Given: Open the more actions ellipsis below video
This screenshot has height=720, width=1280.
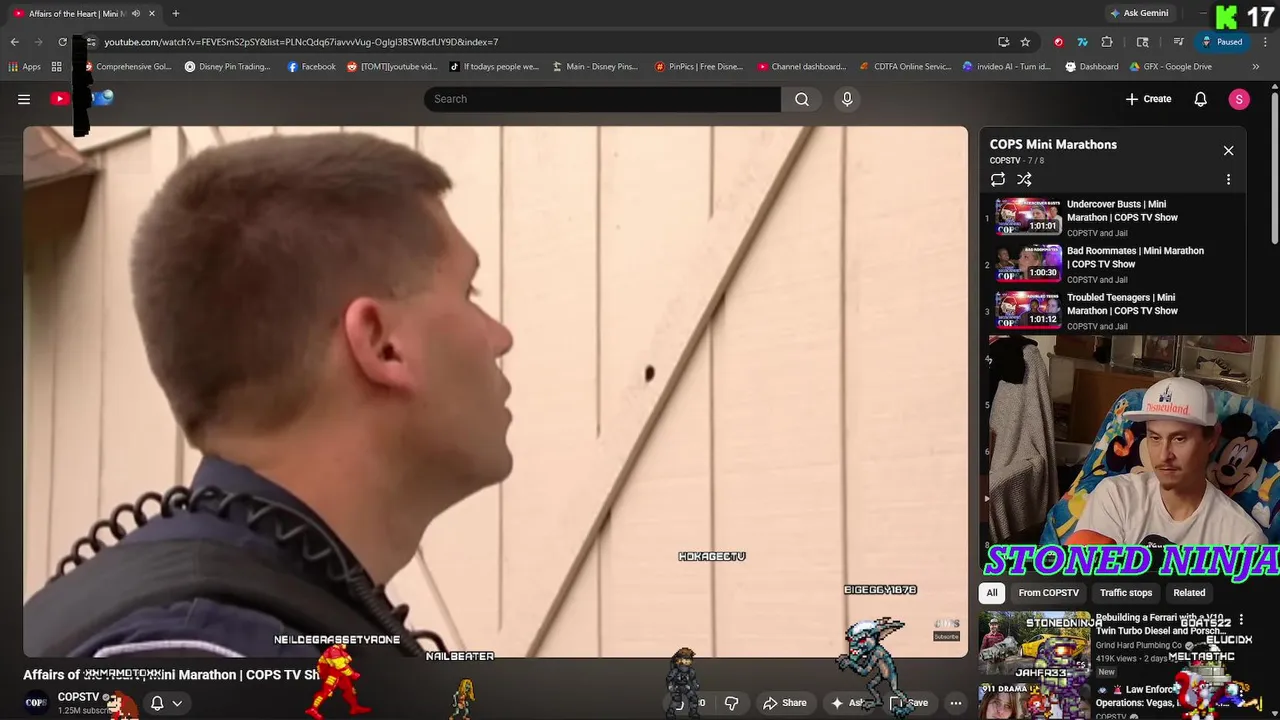Looking at the screenshot, I should pos(955,703).
